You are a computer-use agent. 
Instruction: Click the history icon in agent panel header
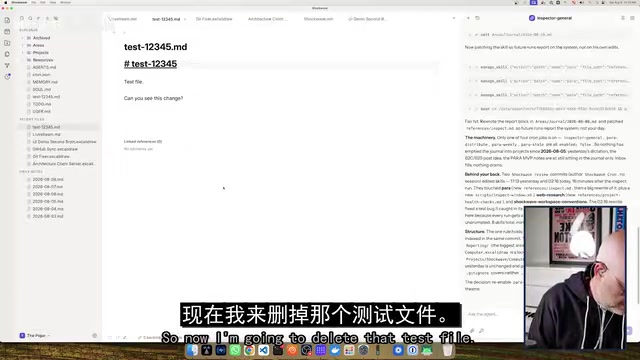477,18
